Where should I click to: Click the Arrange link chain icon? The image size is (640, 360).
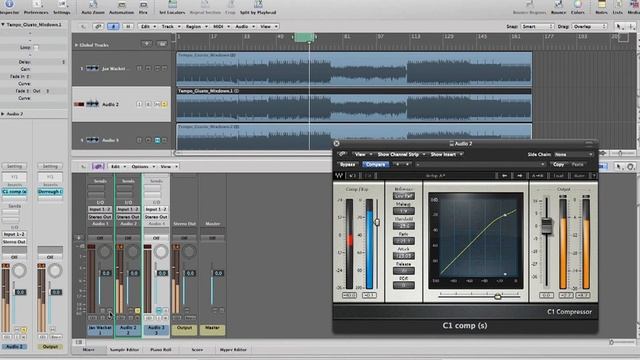pos(98,27)
